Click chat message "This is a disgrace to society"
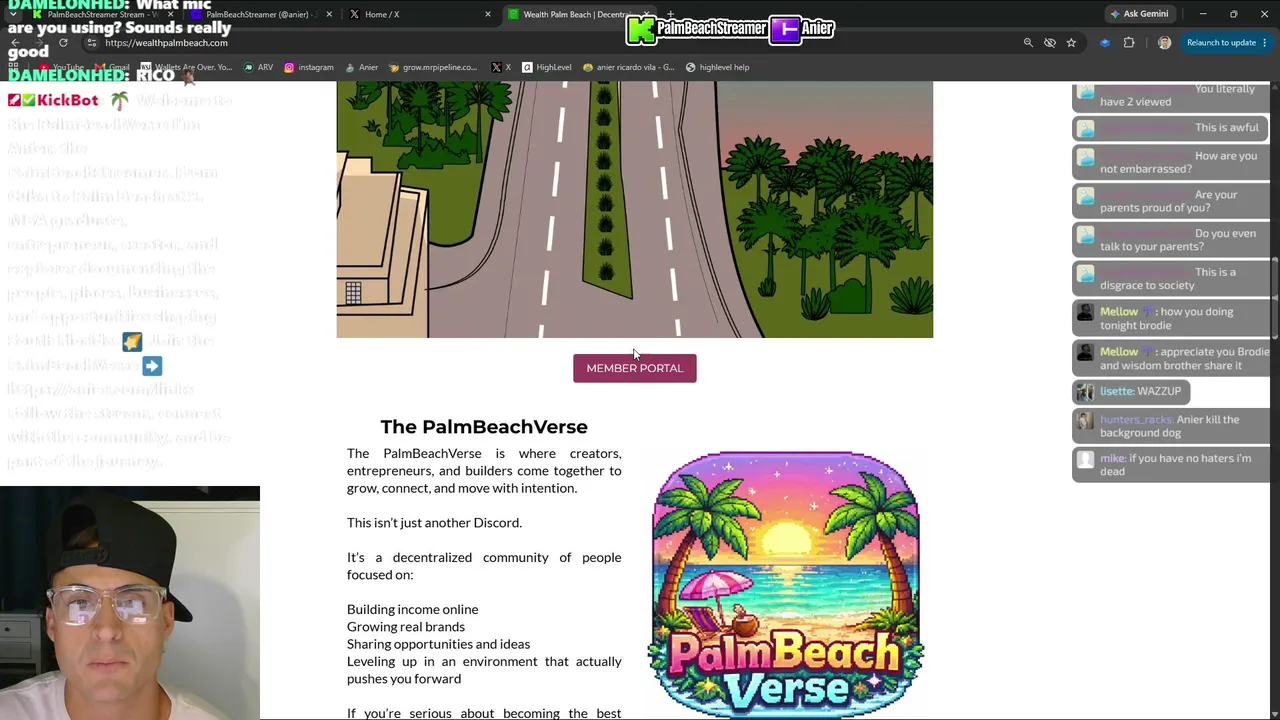 (1171, 278)
